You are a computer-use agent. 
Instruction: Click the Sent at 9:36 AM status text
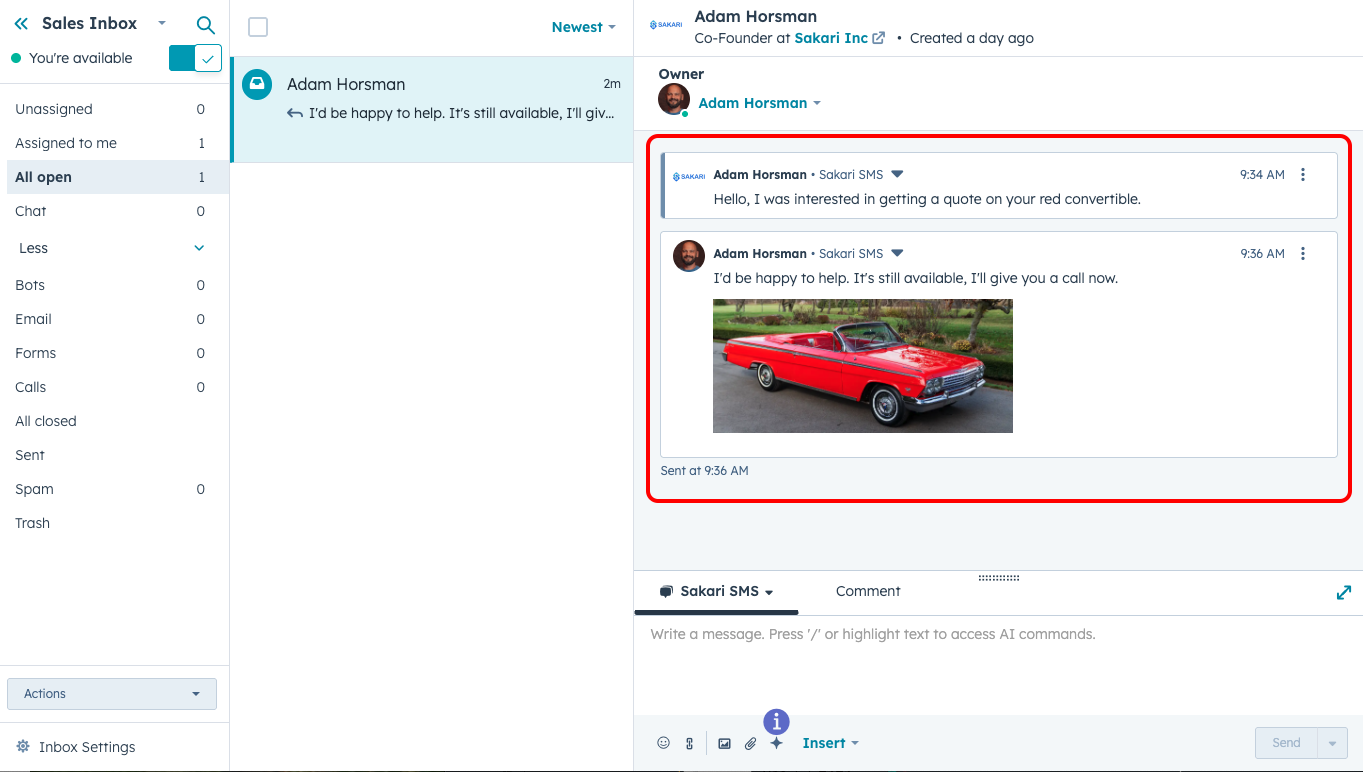704,470
